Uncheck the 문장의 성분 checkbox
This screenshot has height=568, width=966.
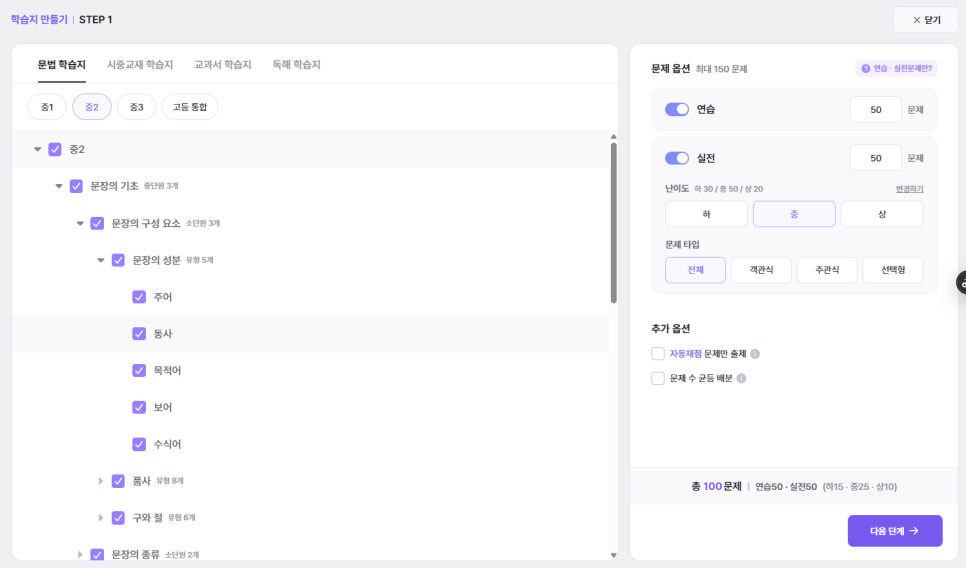118,260
